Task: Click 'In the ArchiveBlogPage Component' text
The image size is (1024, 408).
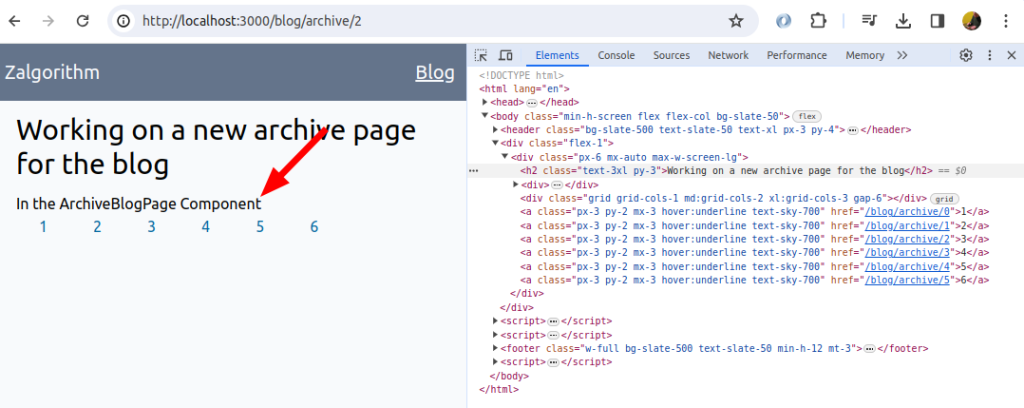Action: 138,204
